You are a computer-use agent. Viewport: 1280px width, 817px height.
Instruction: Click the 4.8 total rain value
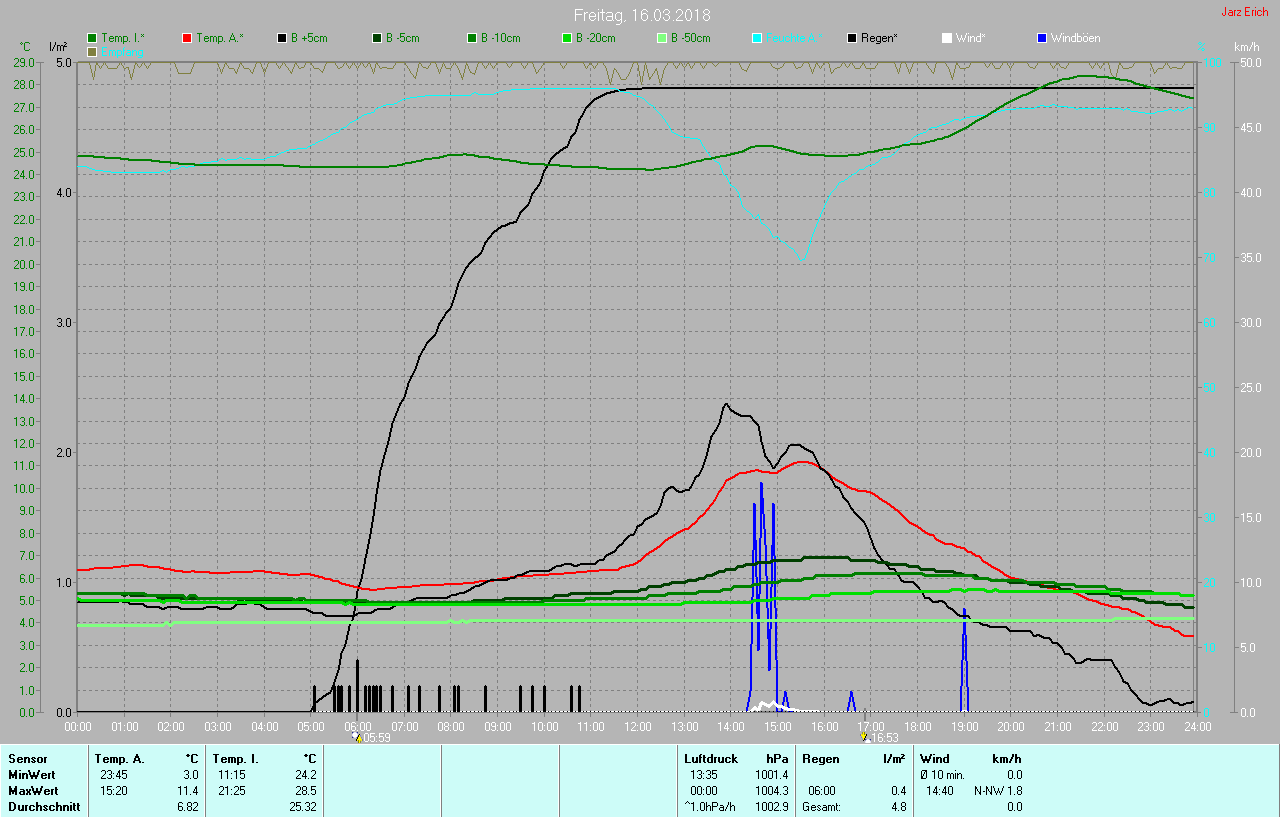899,807
